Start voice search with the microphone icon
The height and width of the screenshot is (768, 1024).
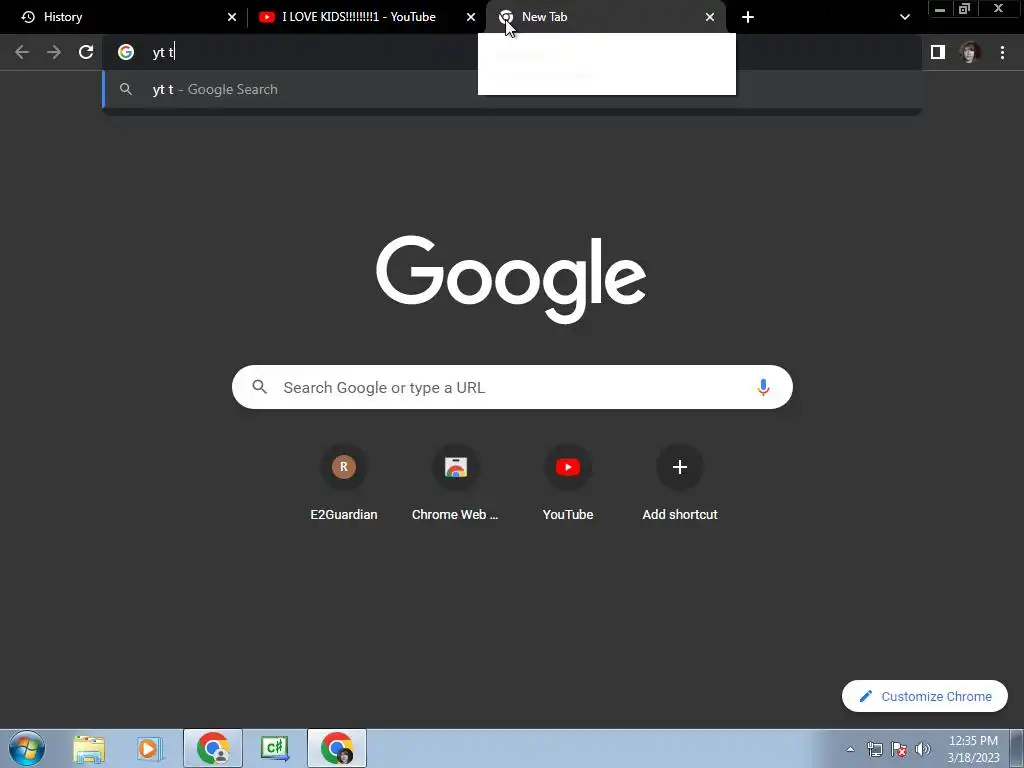point(763,387)
